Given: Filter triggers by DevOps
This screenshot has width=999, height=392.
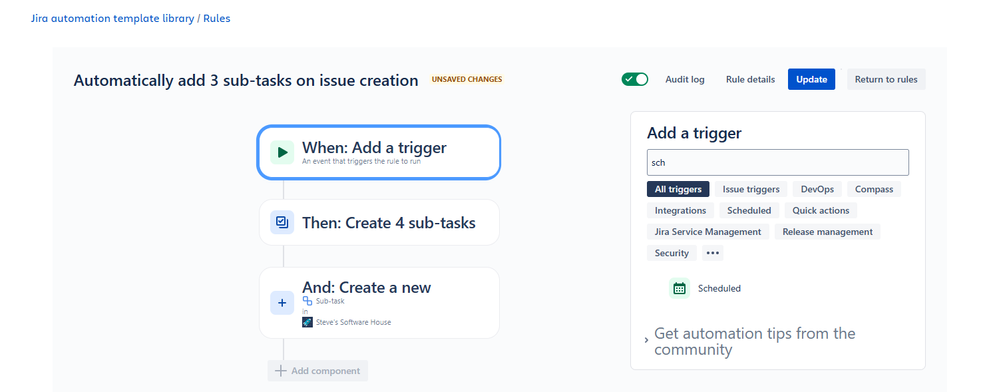Looking at the screenshot, I should [x=817, y=189].
